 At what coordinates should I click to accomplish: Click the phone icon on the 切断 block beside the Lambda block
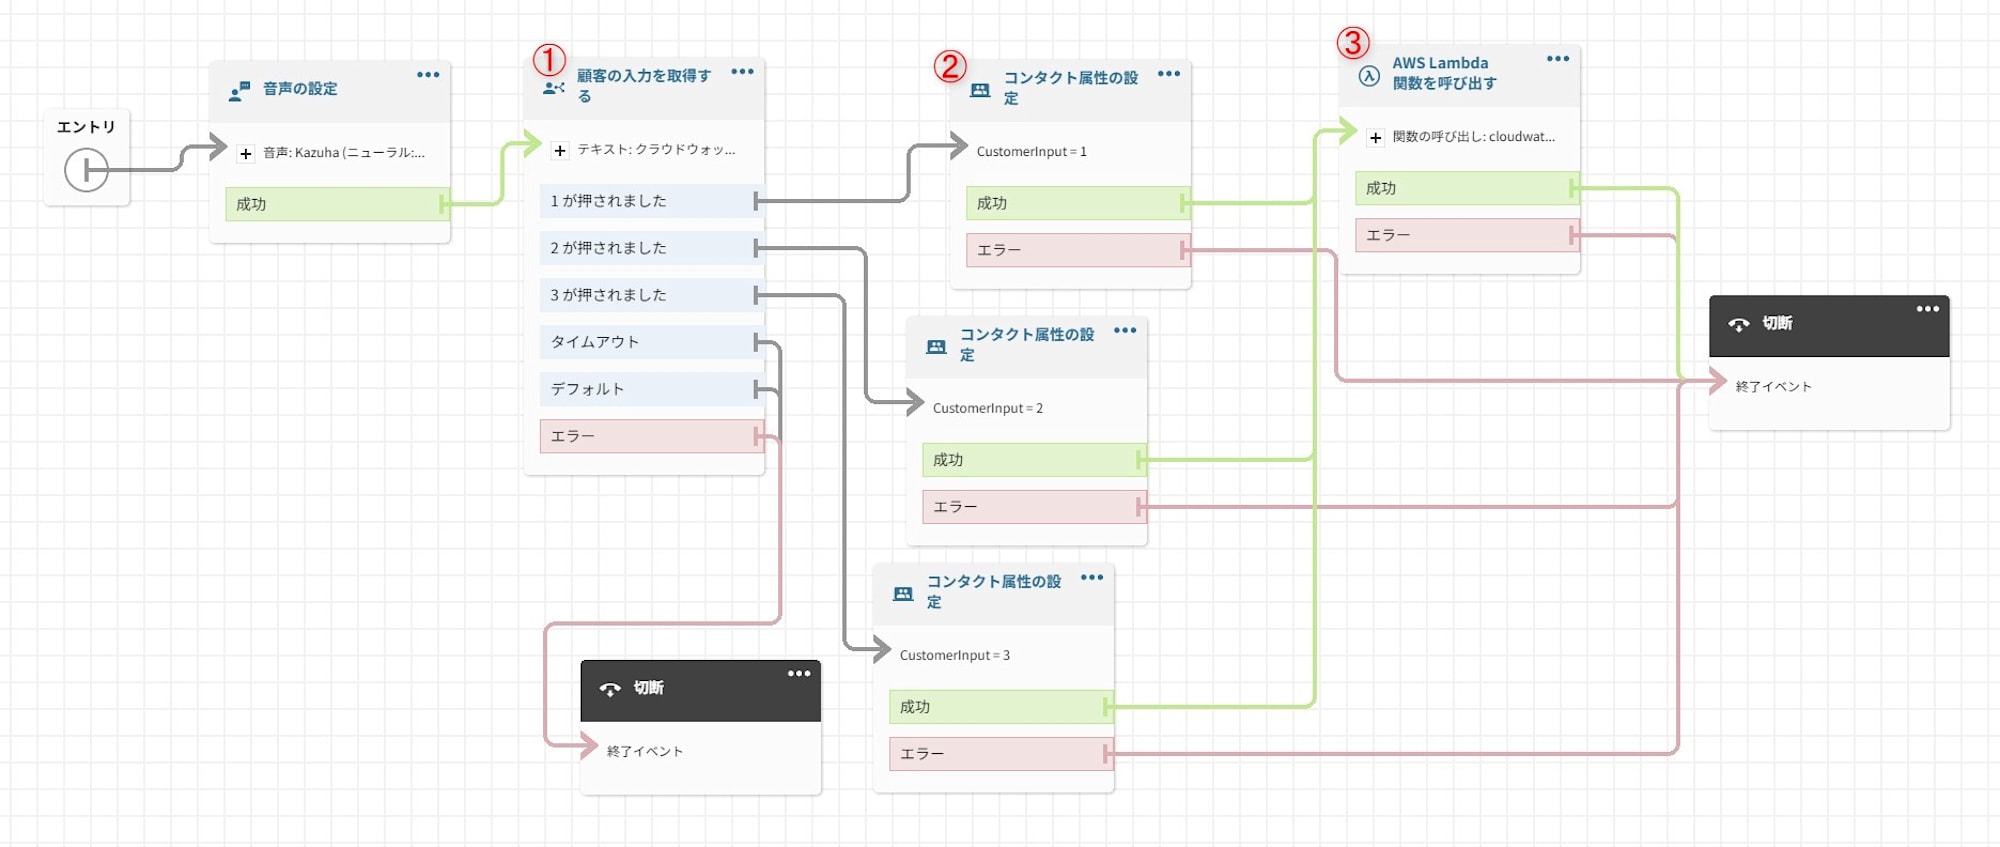point(1738,324)
